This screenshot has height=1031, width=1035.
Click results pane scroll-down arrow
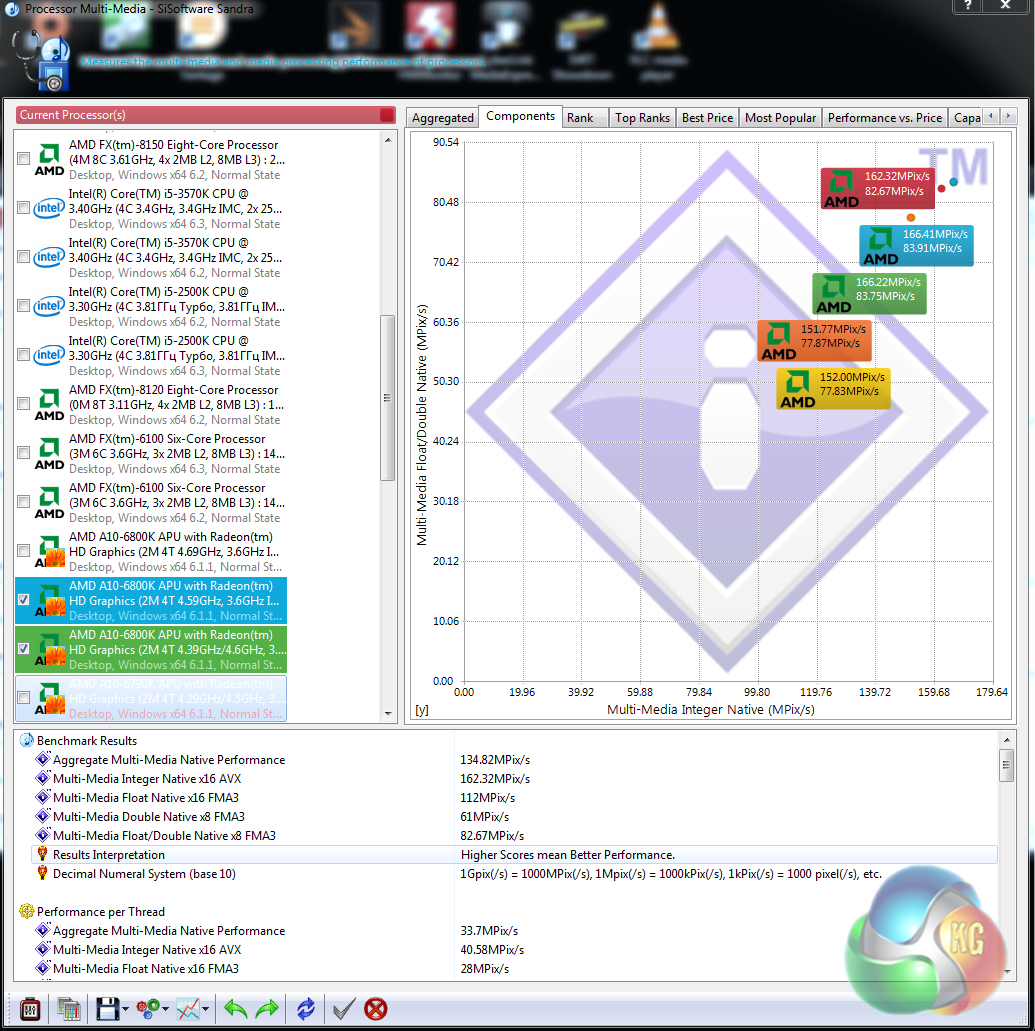(1007, 972)
